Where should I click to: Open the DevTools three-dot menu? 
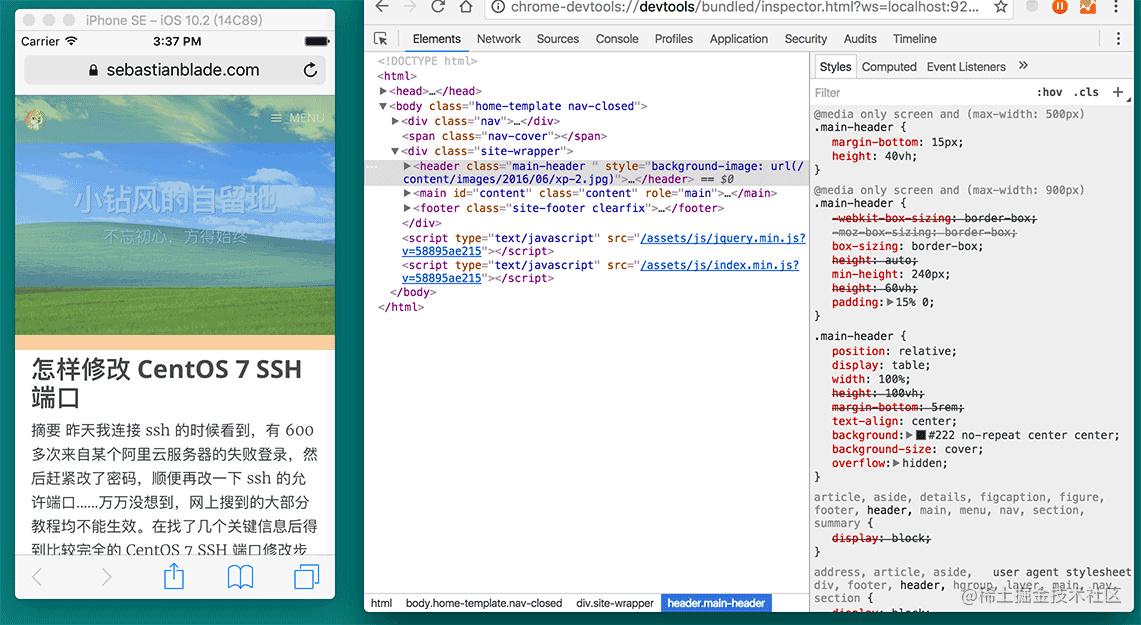(1118, 38)
